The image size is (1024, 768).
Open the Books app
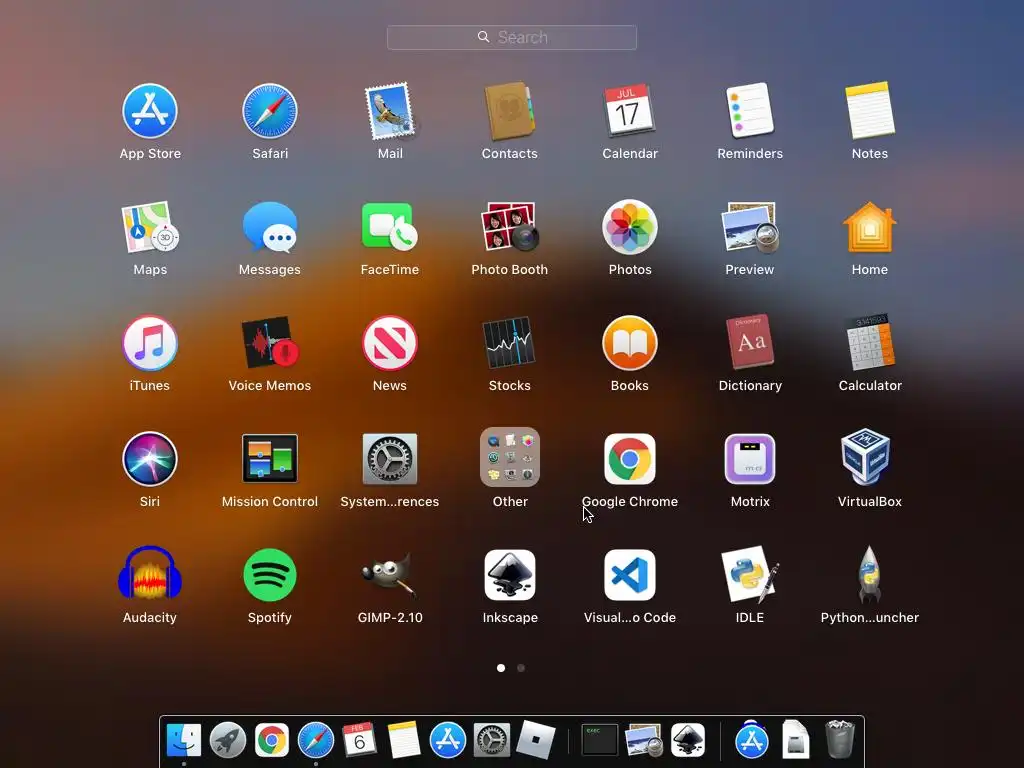(x=630, y=344)
